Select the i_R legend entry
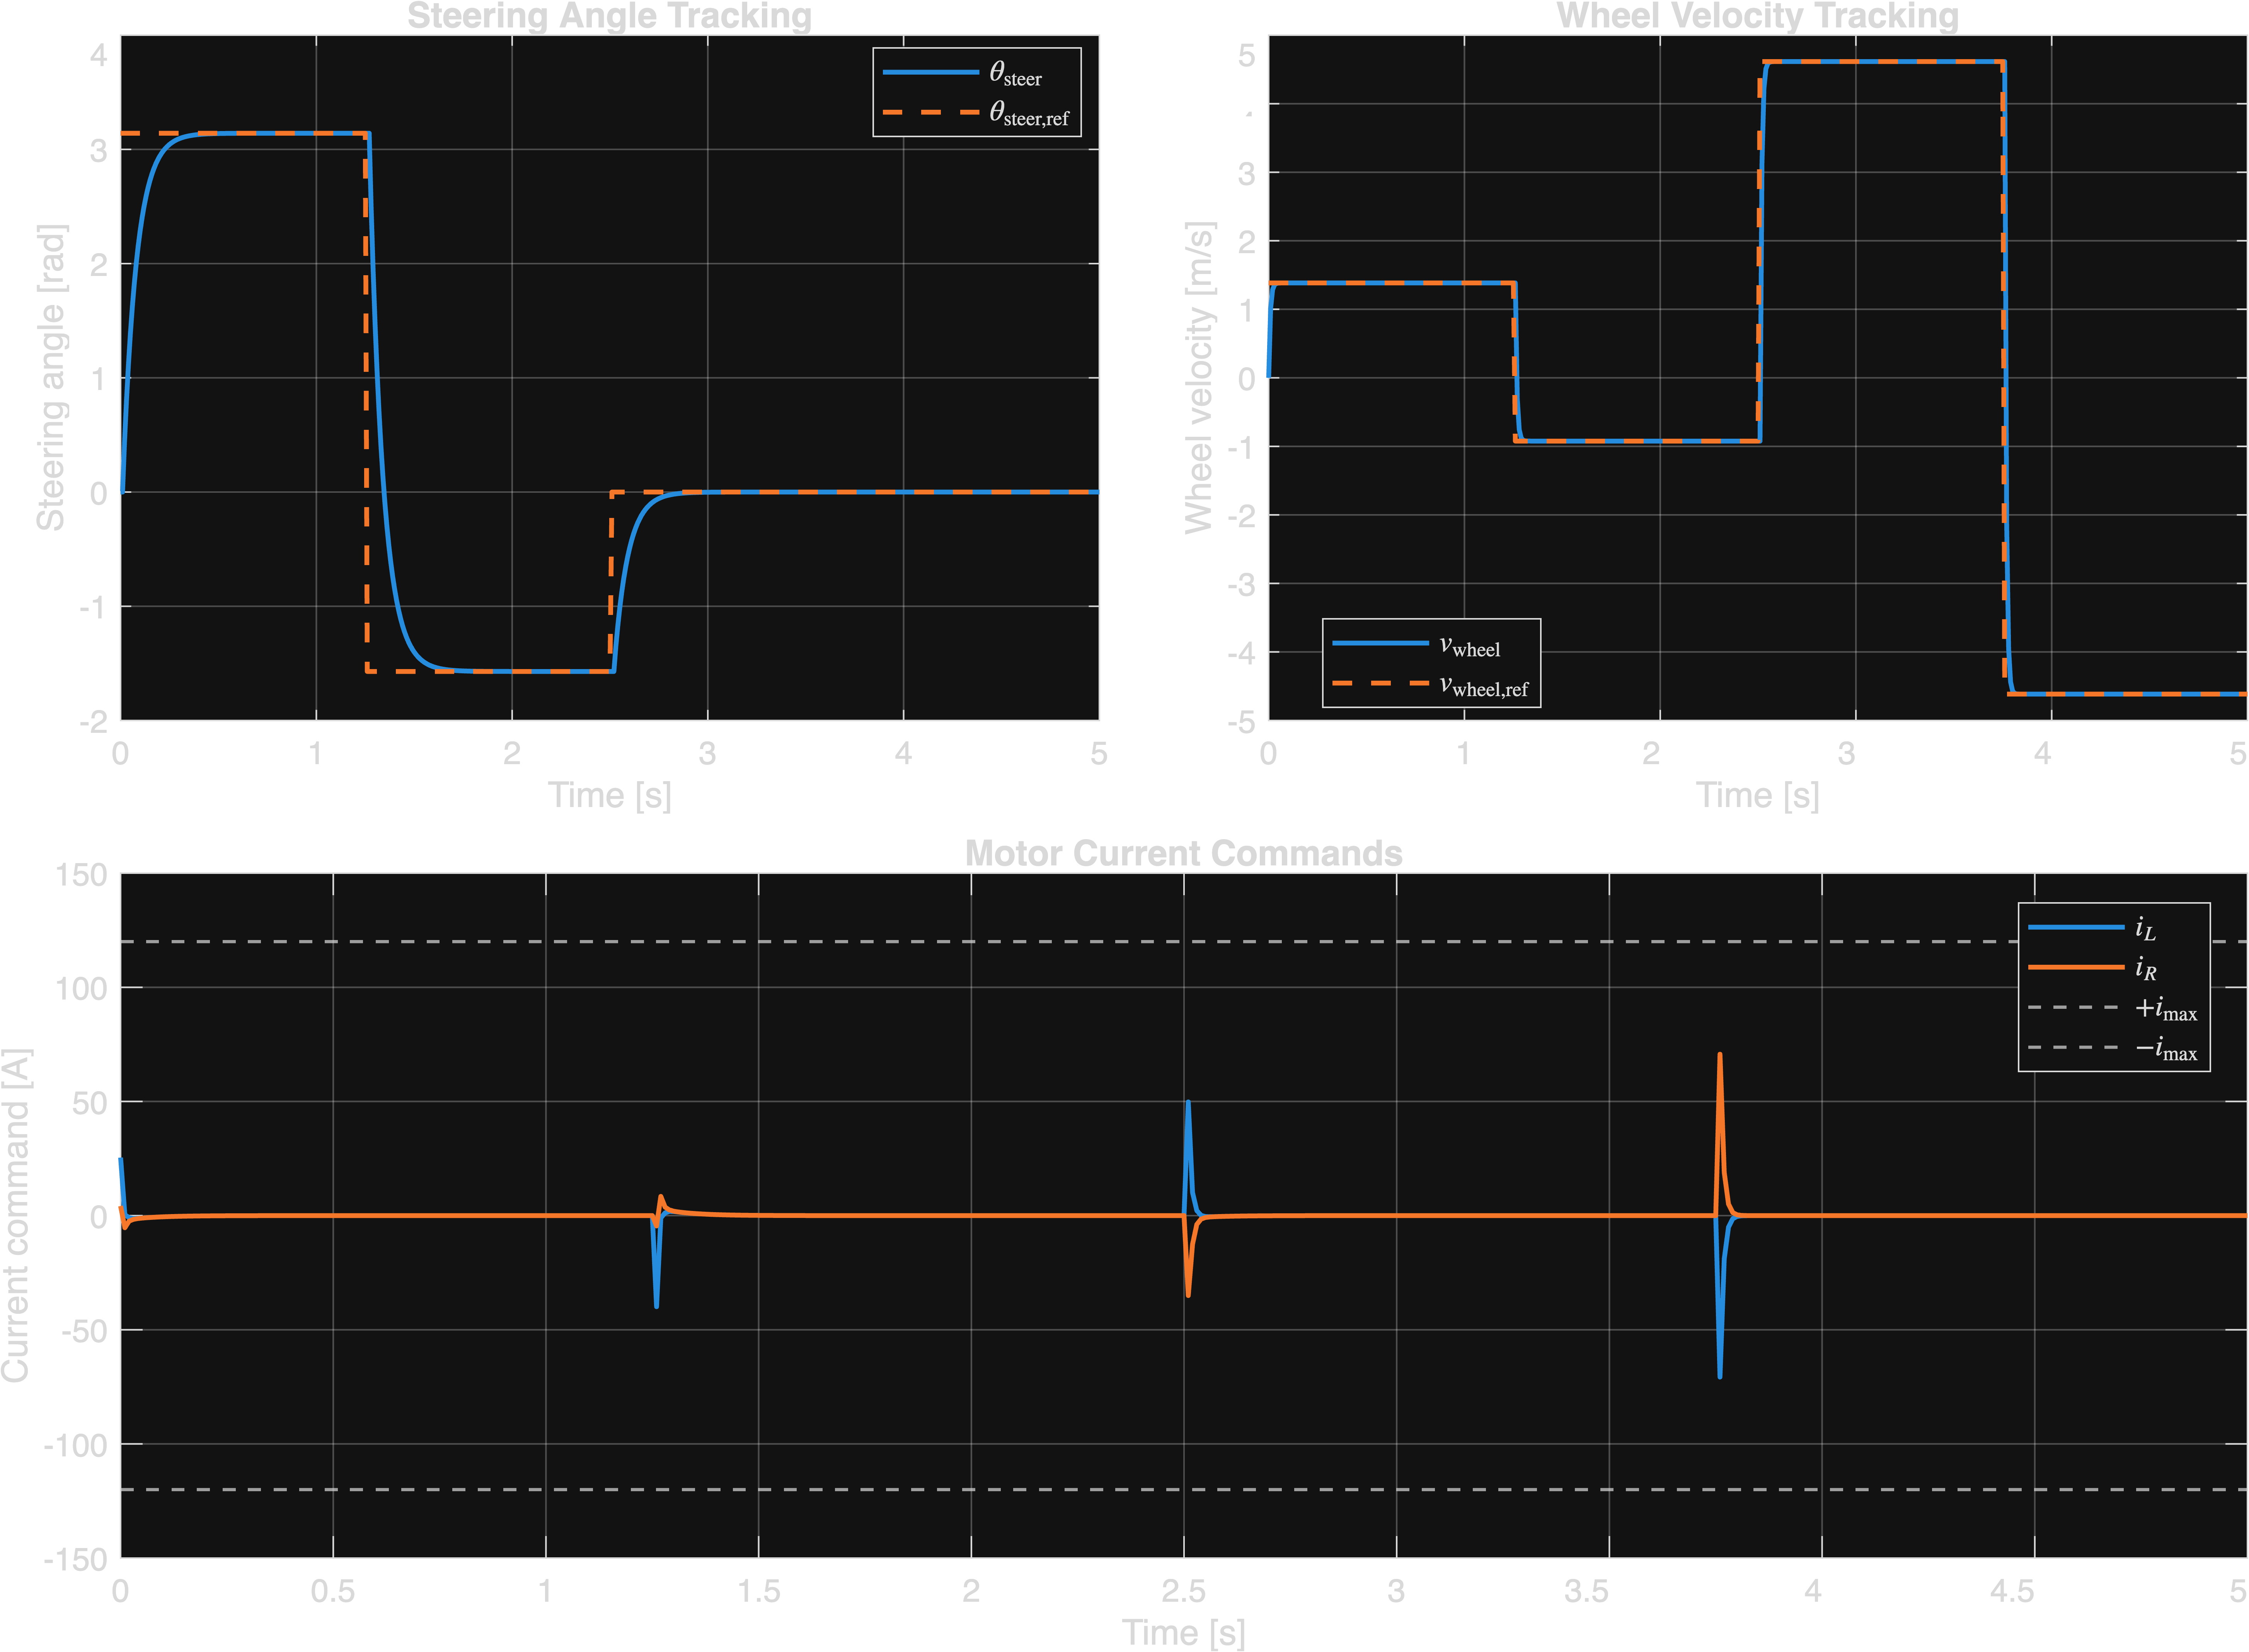This screenshot has height=1652, width=2249. [2092, 967]
